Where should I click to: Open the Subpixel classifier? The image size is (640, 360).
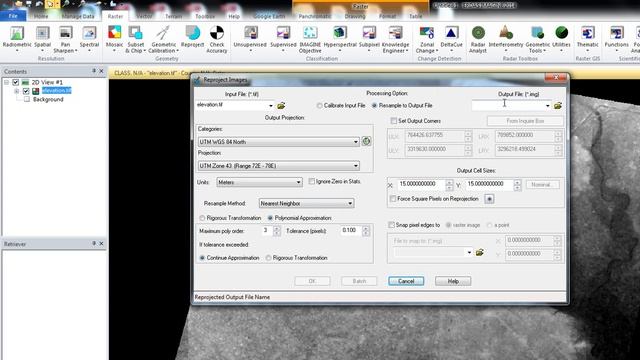click(369, 39)
